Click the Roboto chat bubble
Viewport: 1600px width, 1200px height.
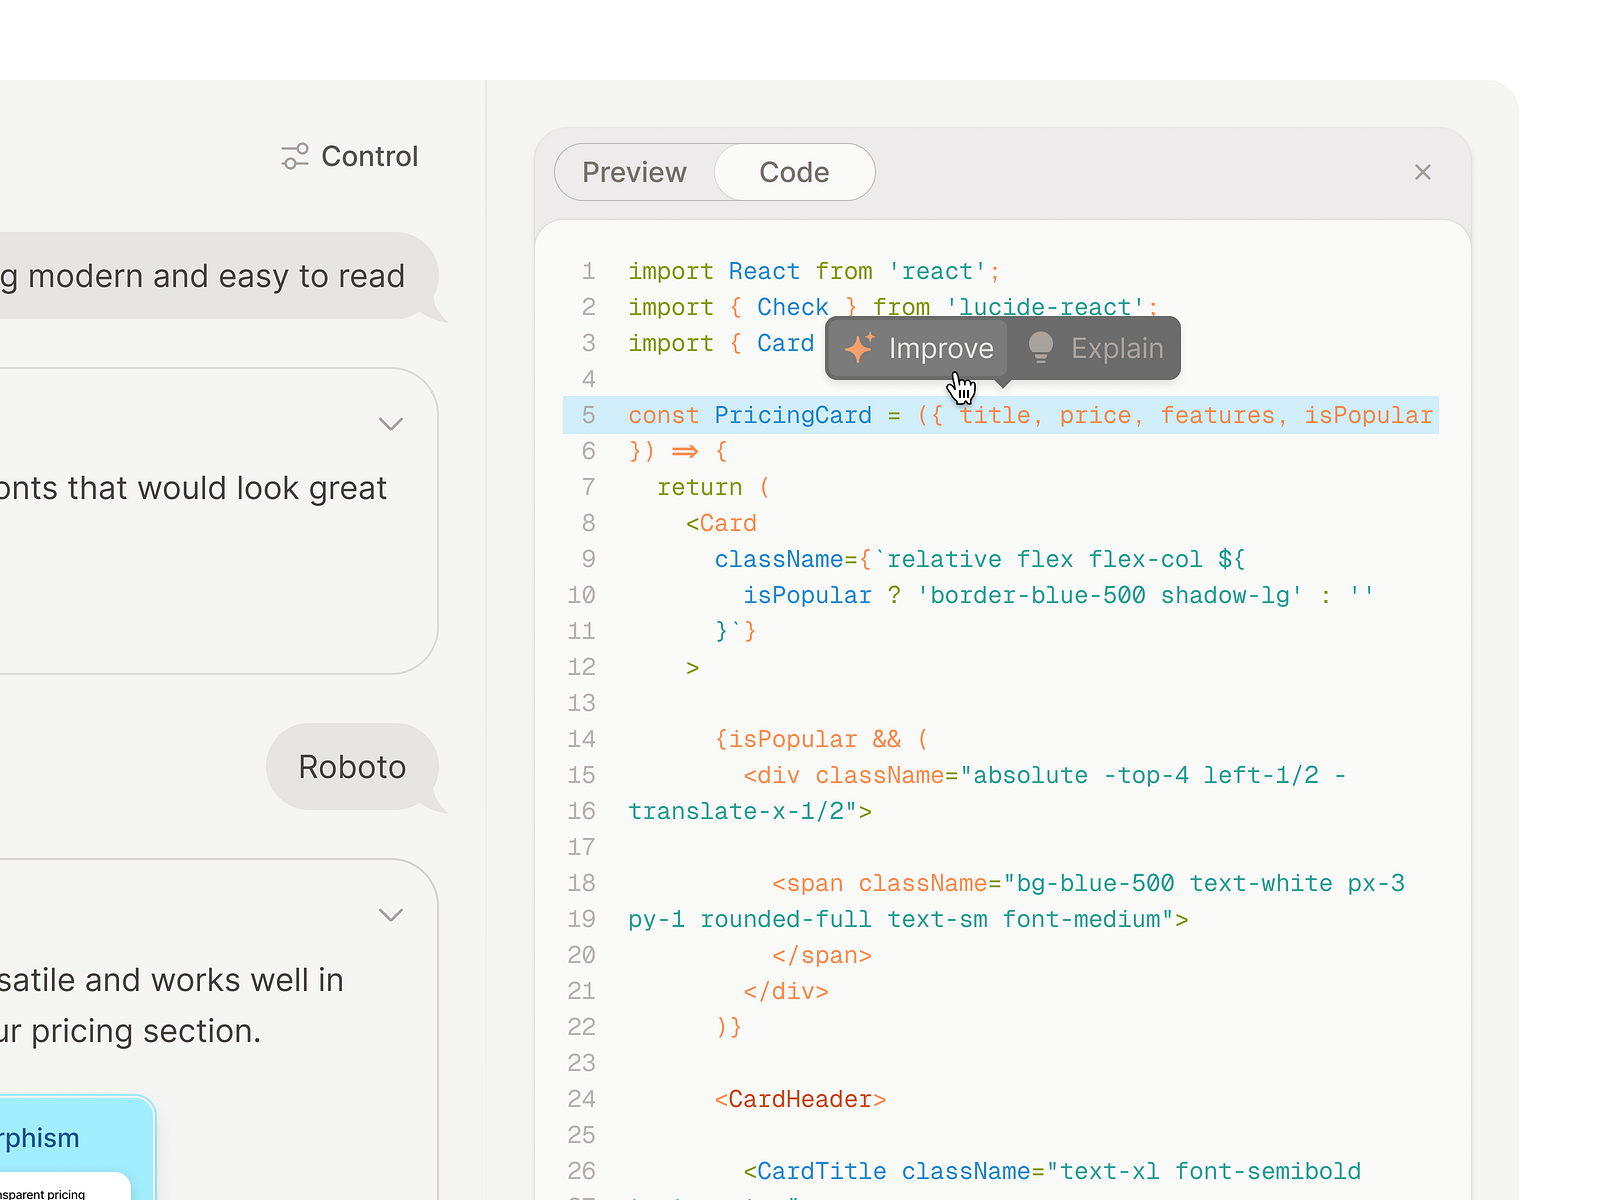point(352,766)
